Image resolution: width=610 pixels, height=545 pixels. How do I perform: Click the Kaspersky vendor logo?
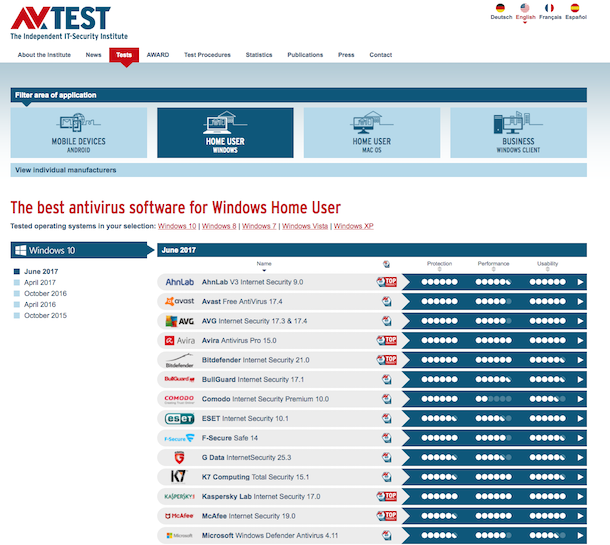click(179, 496)
